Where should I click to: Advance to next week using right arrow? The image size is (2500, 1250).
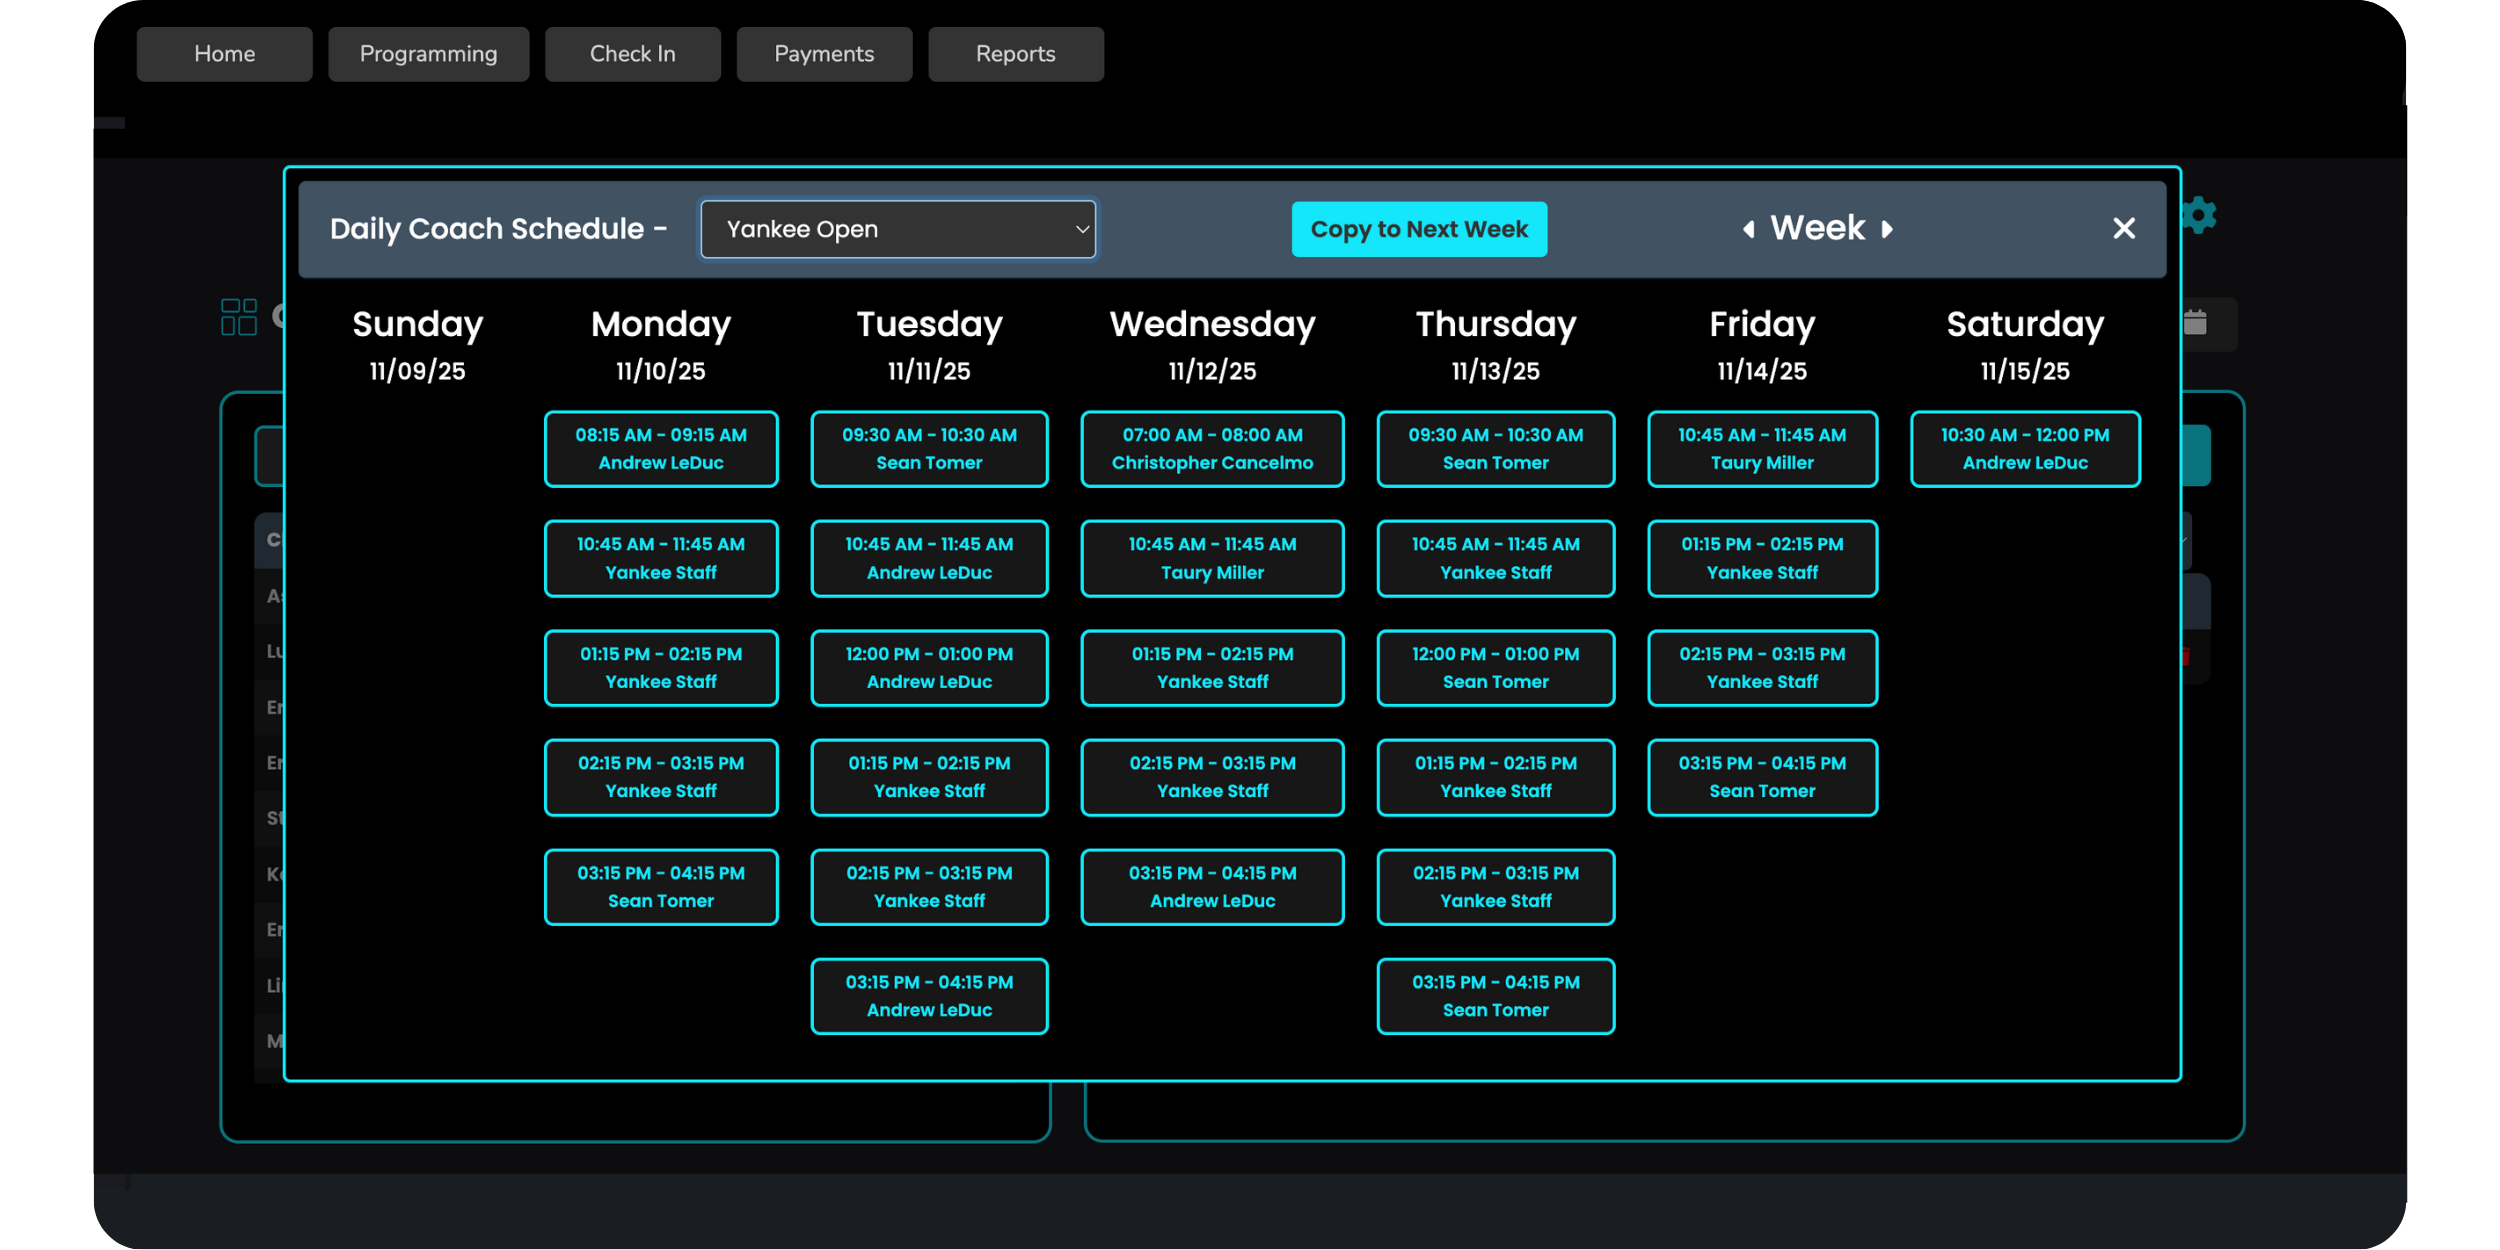(1887, 229)
